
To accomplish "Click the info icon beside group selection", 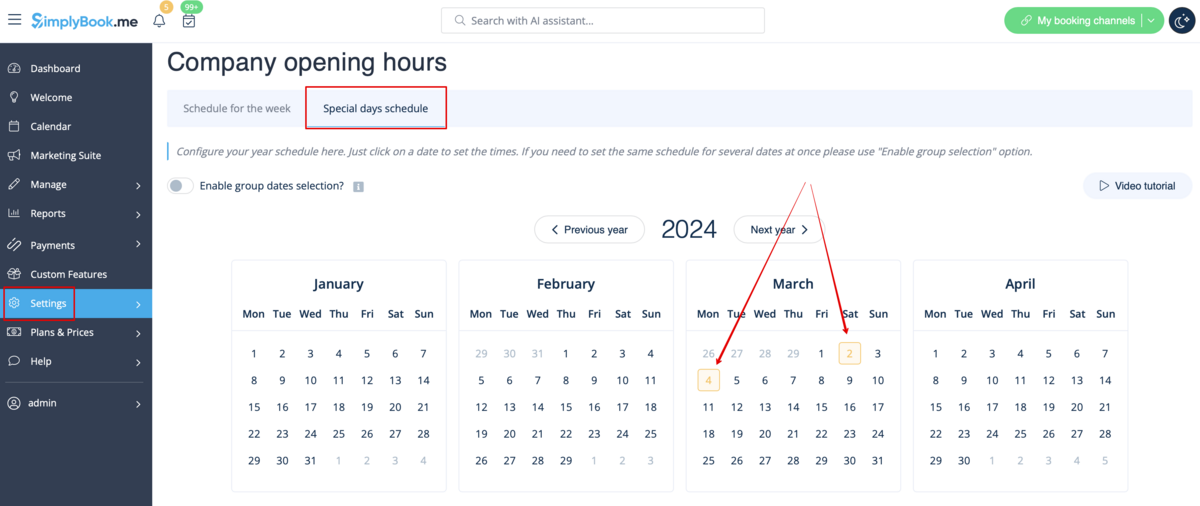I will pyautogui.click(x=358, y=186).
